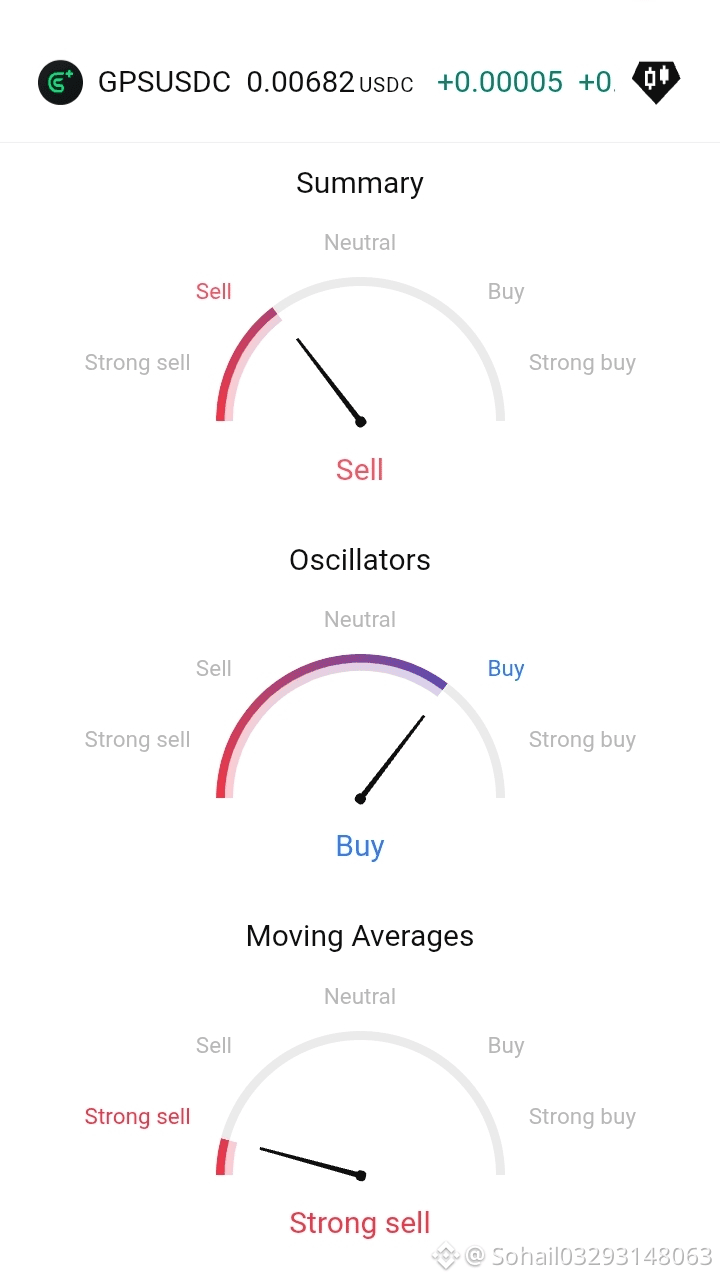Click Strong buy label on Oscillators gauge

tap(582, 740)
